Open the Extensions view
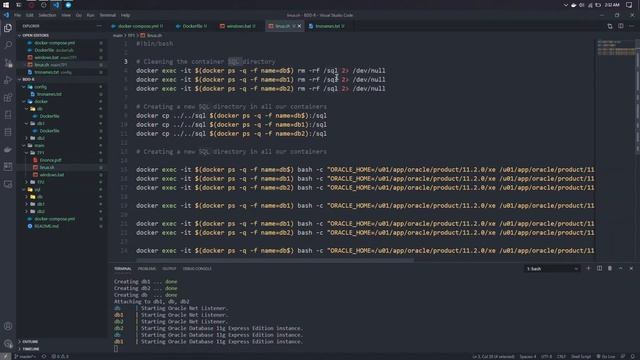Viewport: 640px width, 360px height. click(8, 98)
